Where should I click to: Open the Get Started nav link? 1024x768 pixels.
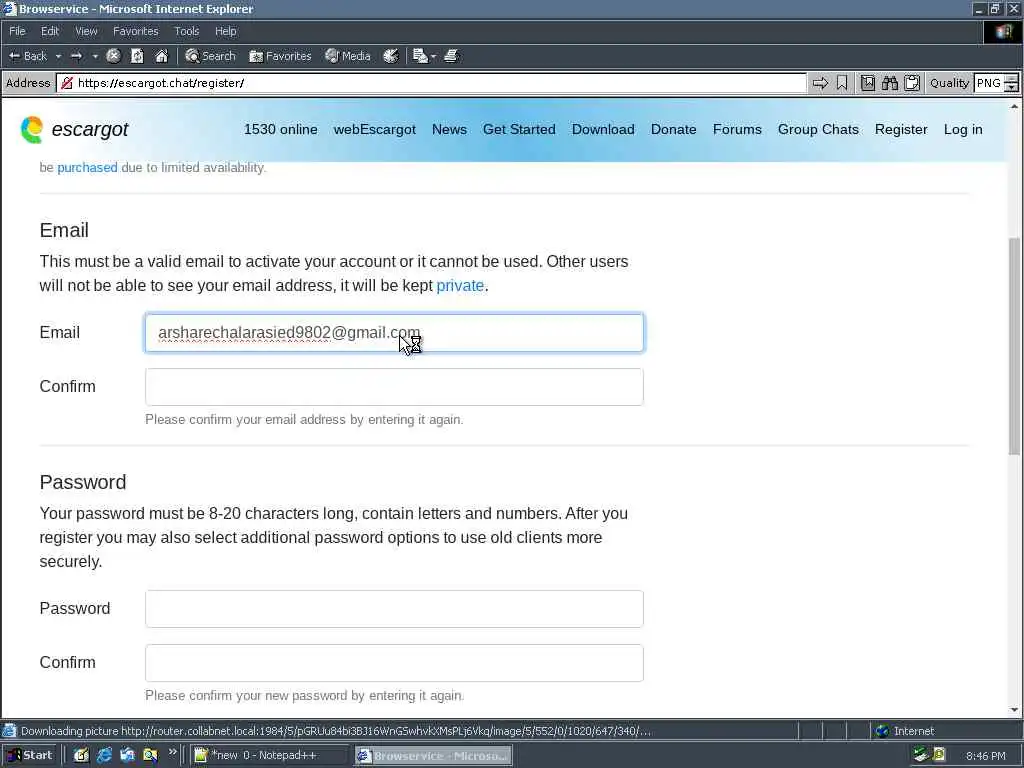pos(519,129)
